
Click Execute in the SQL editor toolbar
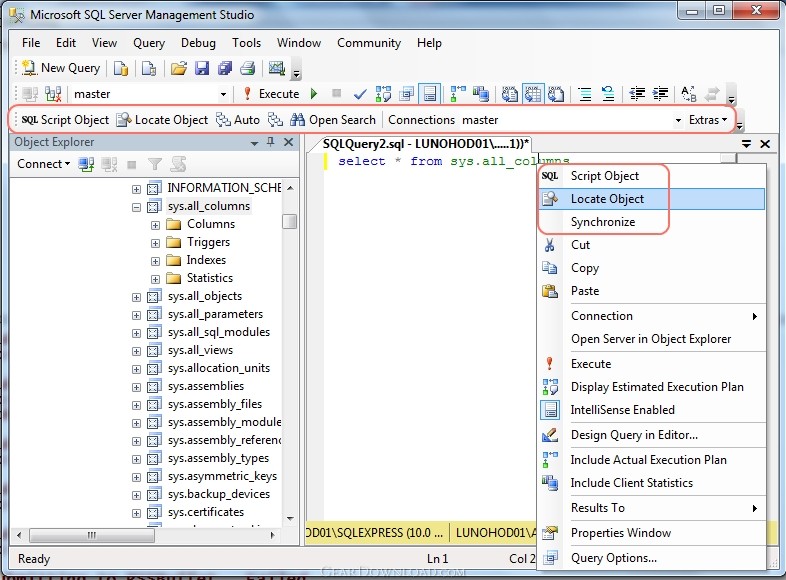[x=271, y=94]
